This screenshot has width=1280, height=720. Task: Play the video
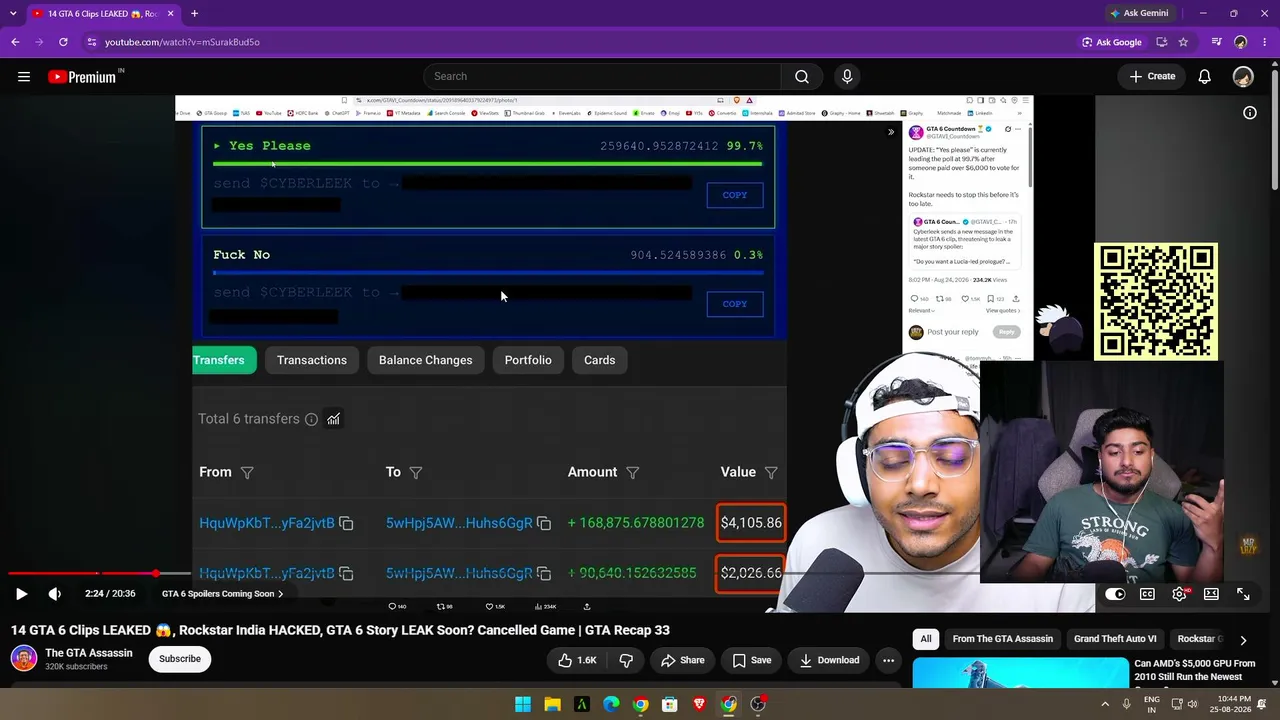click(x=21, y=594)
